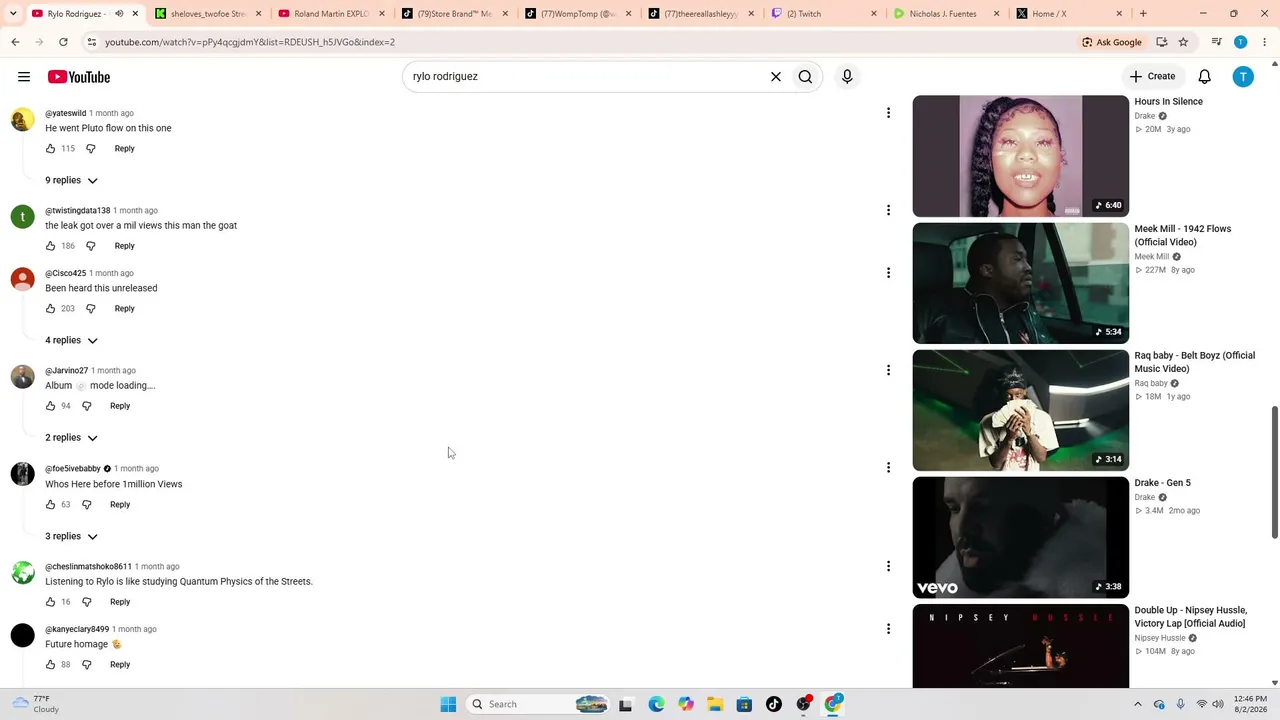Like the @twistingdata138 comment
This screenshot has width=1280, height=720.
click(x=50, y=246)
